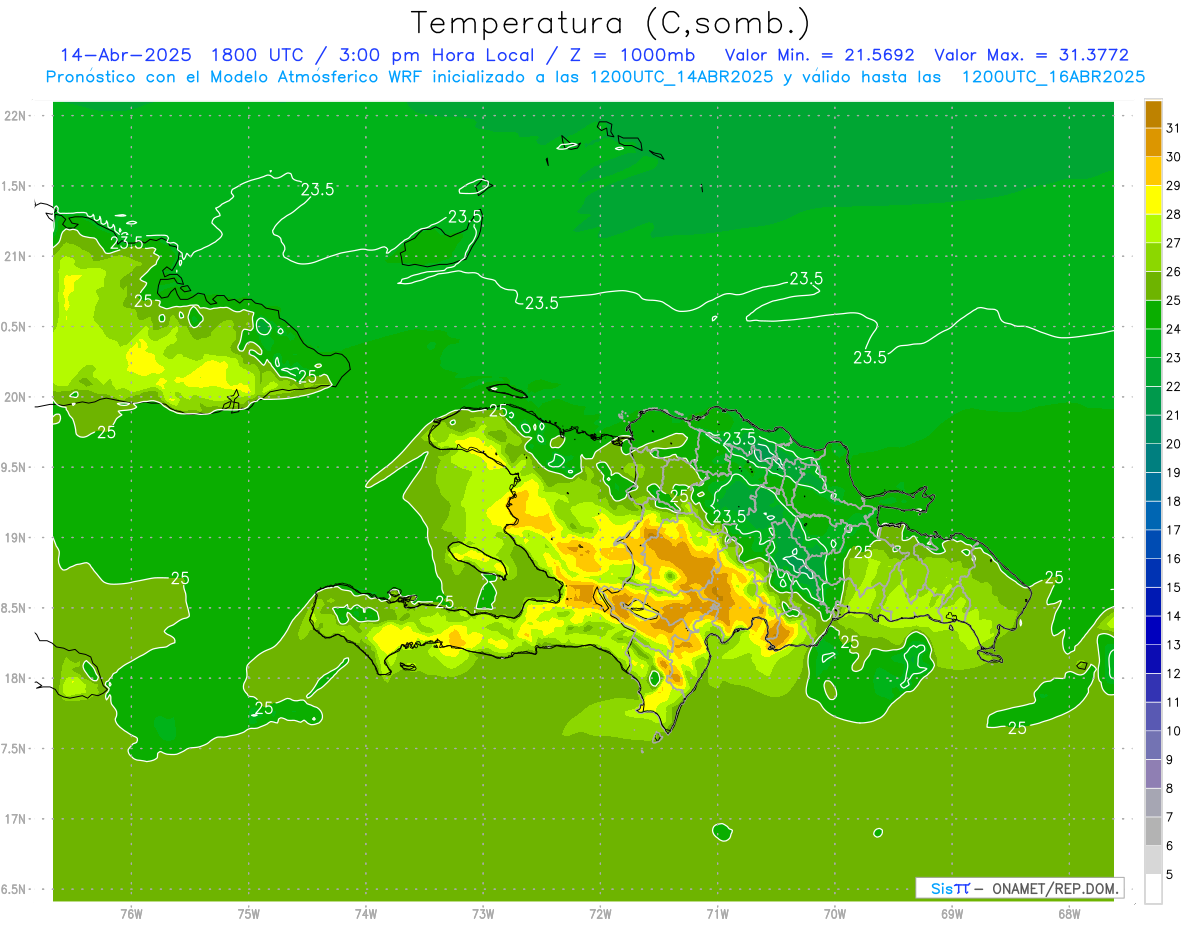1200x927 pixels.
Task: Click the legend color band between 28 and 29
Action: click(1153, 200)
